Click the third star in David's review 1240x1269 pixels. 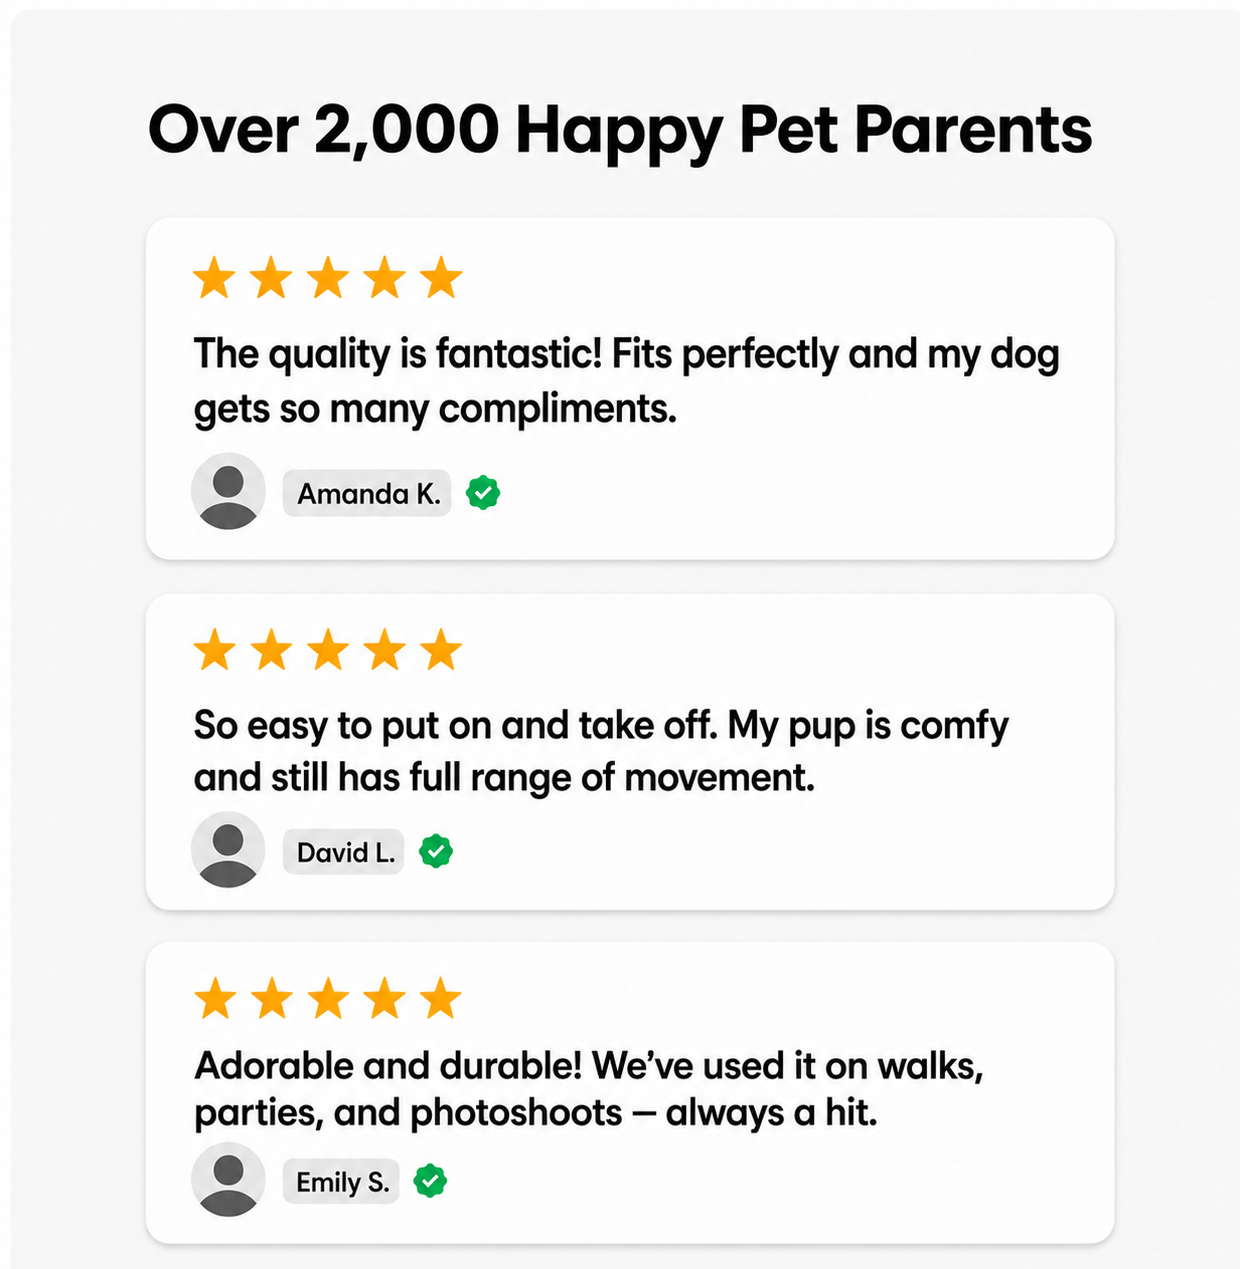click(x=328, y=650)
